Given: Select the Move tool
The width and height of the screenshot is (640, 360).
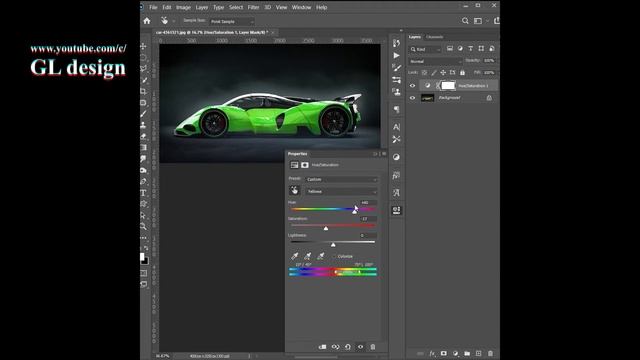Looking at the screenshot, I should click(x=143, y=46).
